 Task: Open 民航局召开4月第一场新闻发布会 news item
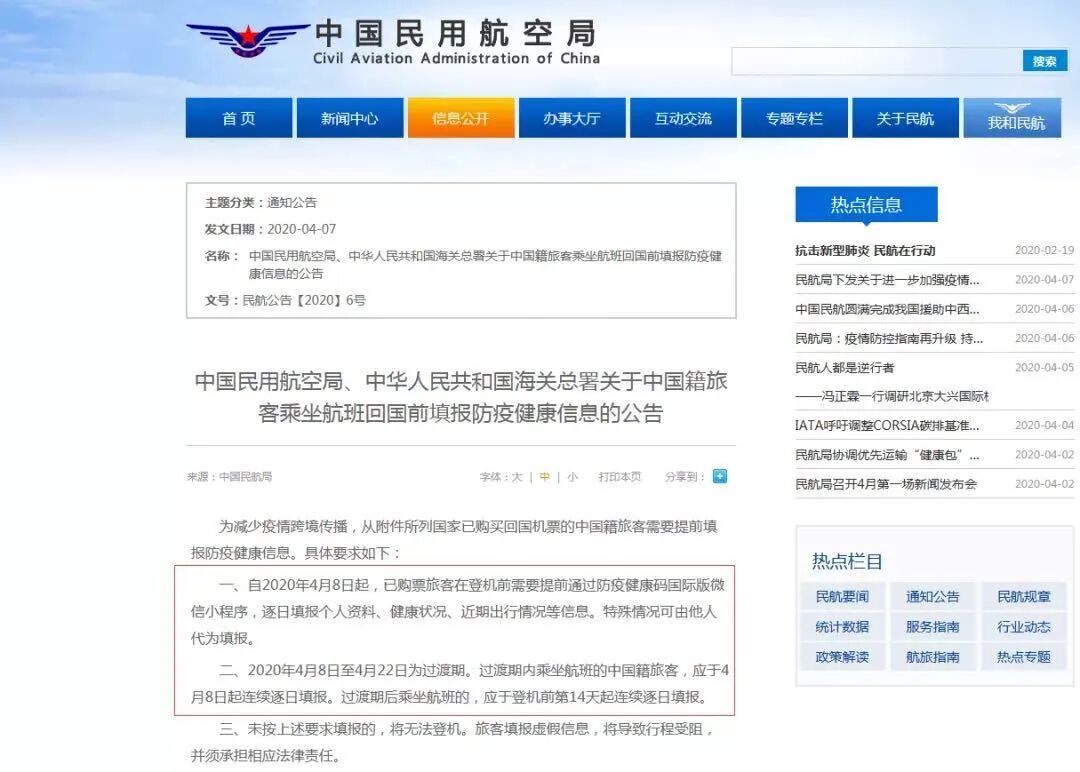click(886, 484)
